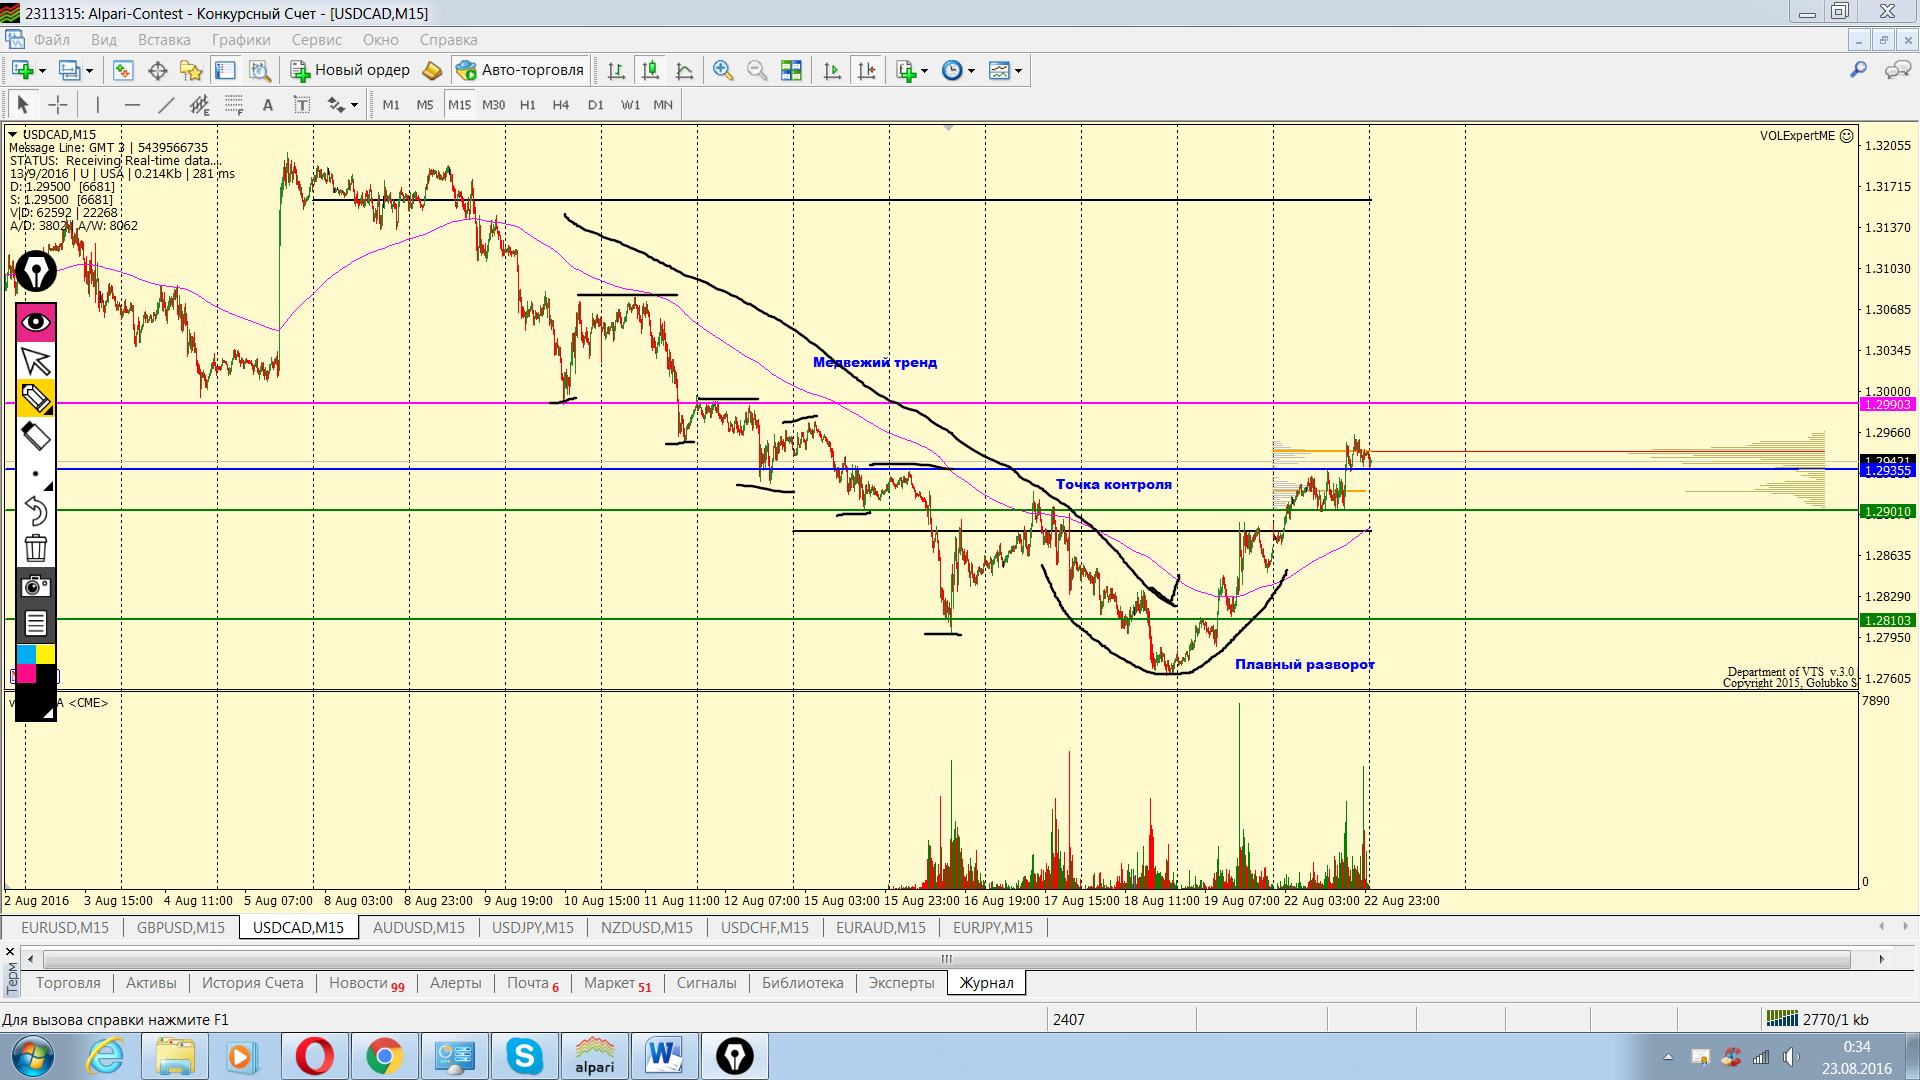Switch to the EURUSD,M15 chart tab

coord(65,927)
